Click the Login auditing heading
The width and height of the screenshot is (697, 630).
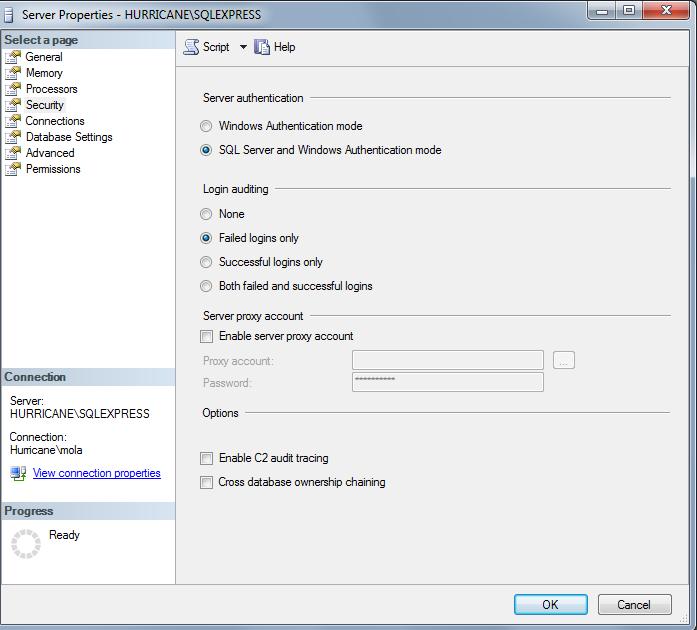236,189
